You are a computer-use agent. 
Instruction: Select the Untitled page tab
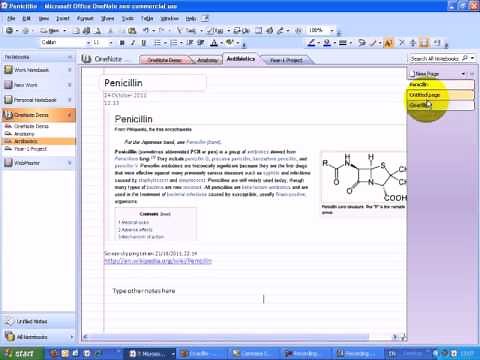[441, 95]
